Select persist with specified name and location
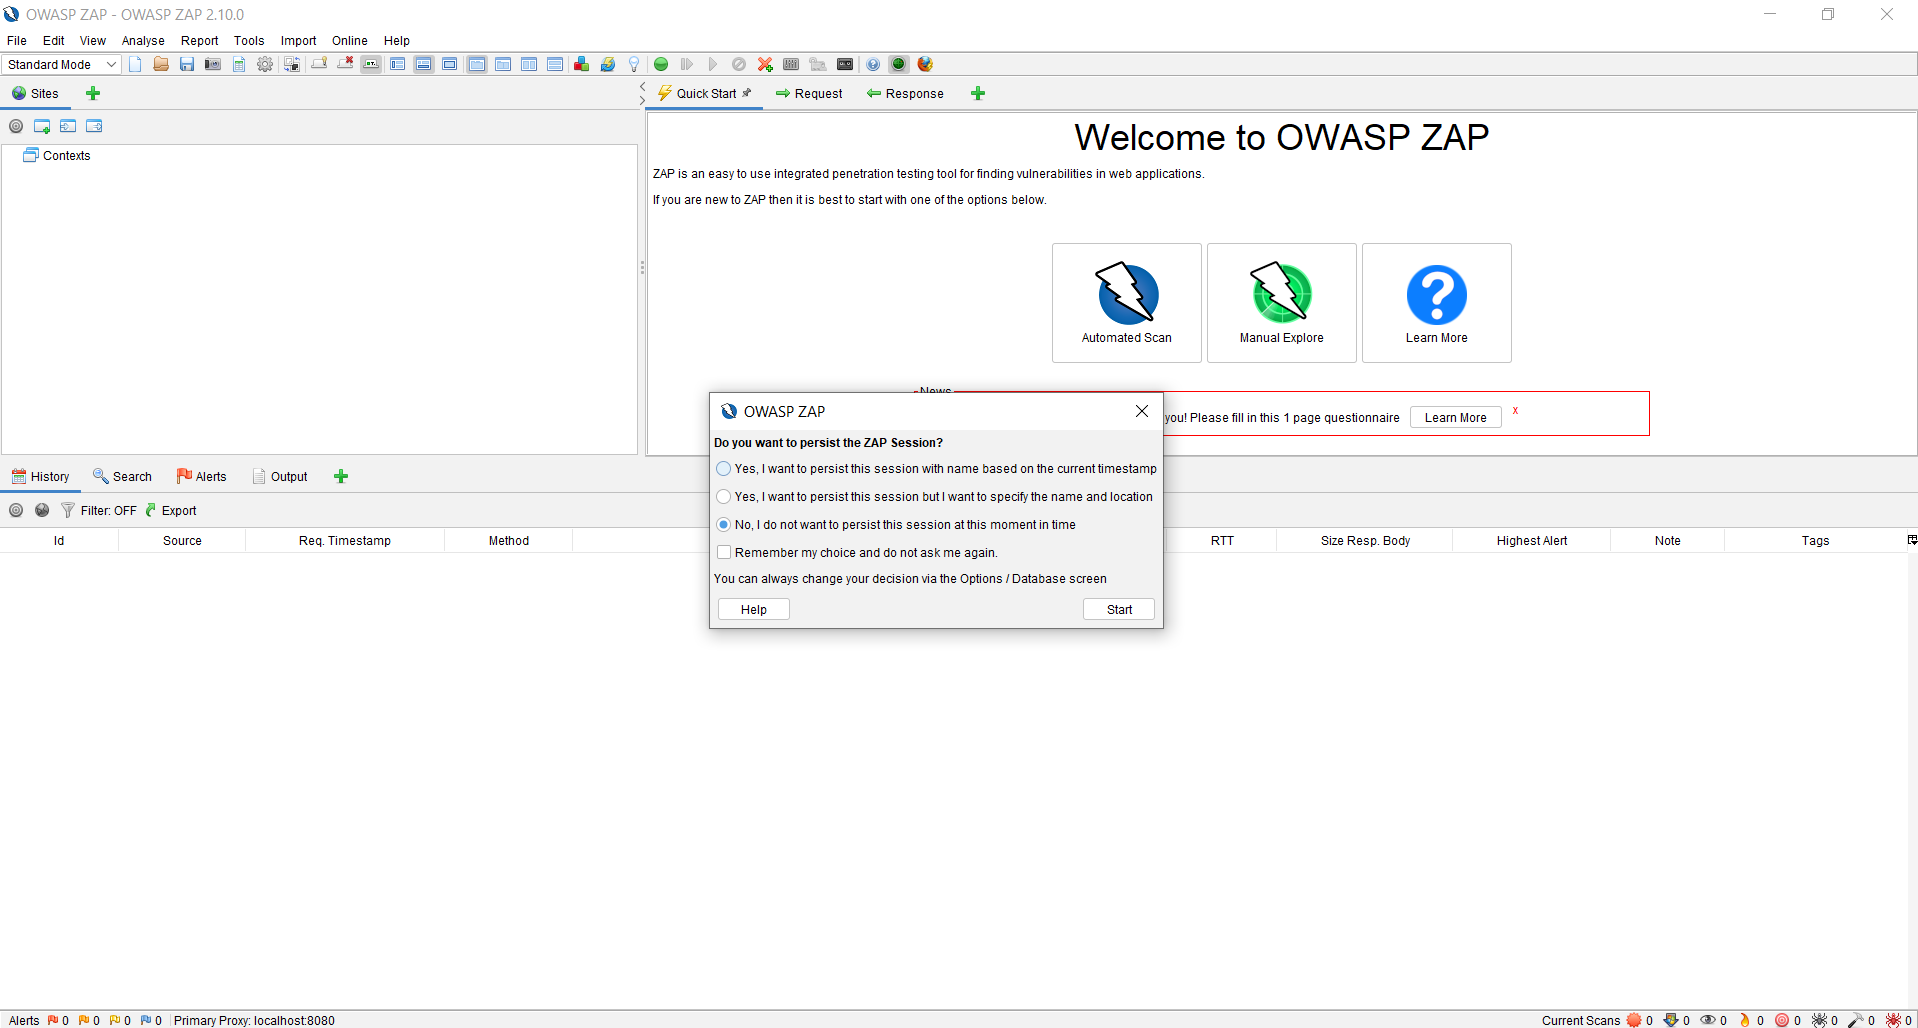 (724, 497)
